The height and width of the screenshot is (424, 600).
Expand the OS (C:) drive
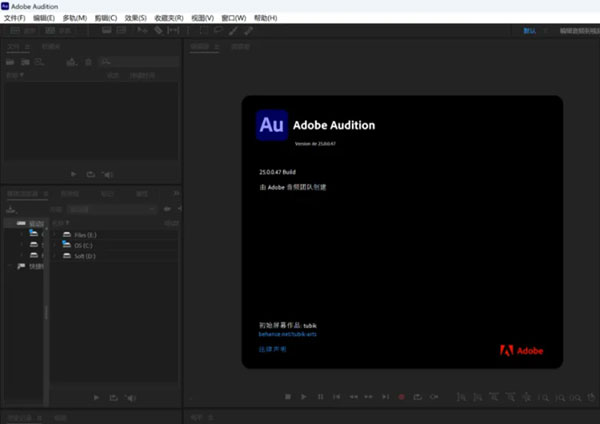[x=54, y=245]
